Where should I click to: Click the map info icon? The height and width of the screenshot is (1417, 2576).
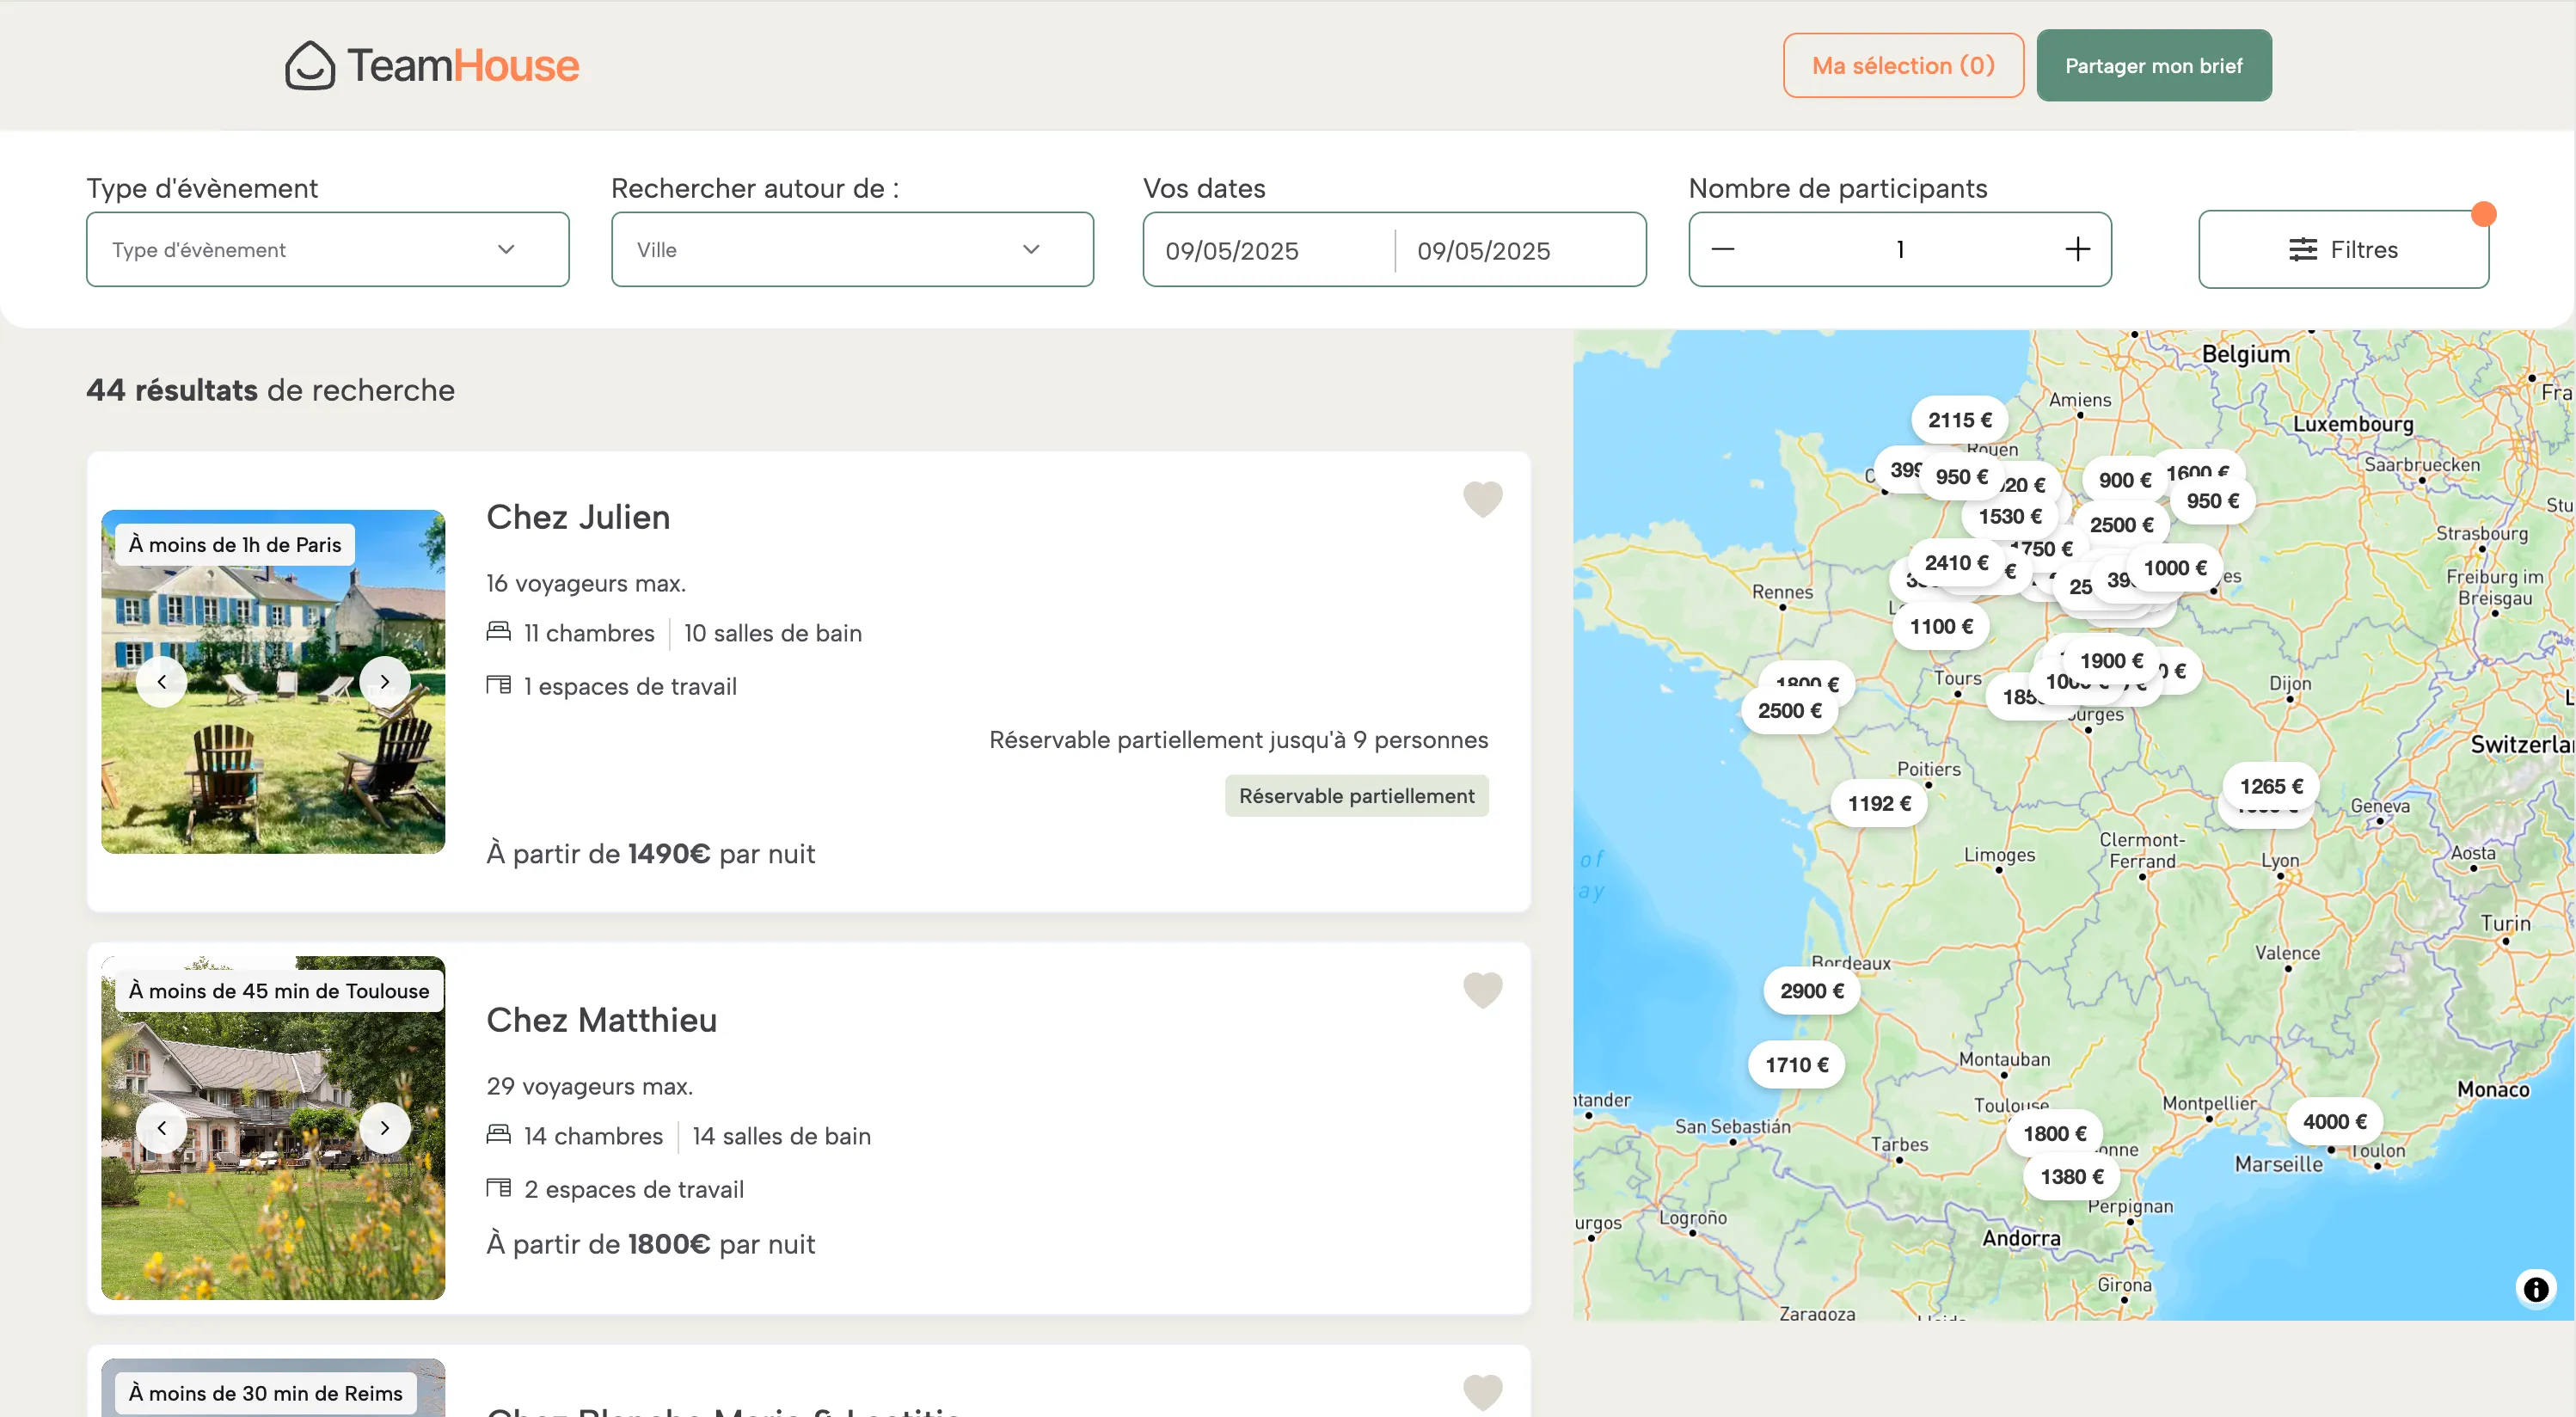pyautogui.click(x=2535, y=1289)
